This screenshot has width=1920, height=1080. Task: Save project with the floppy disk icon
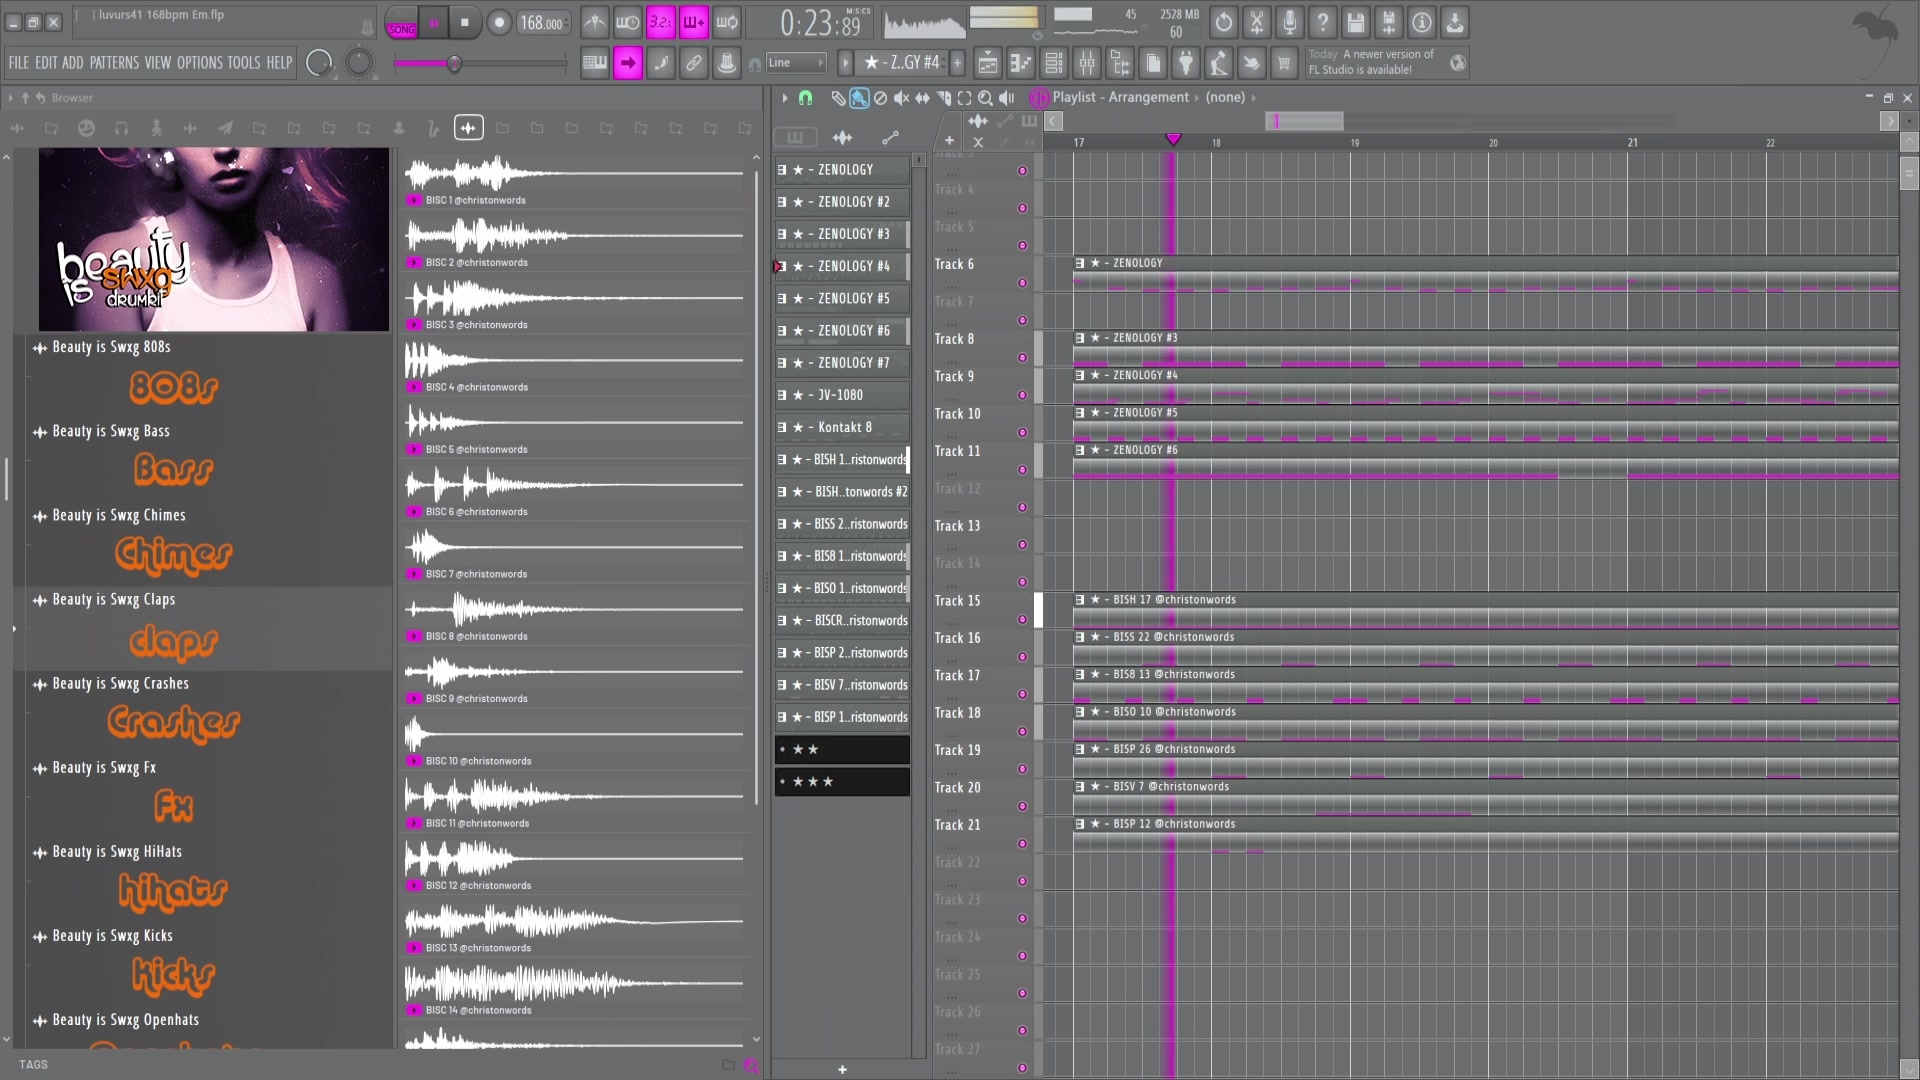coord(1356,22)
